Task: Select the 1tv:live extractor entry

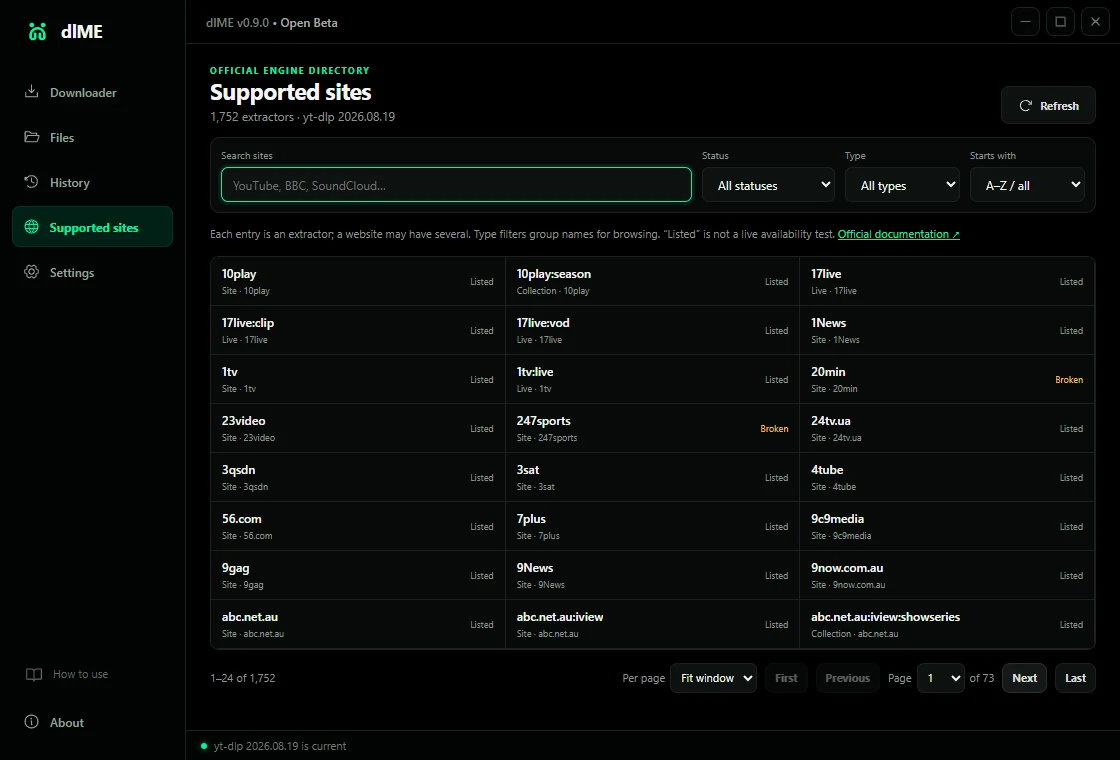Action: [652, 379]
